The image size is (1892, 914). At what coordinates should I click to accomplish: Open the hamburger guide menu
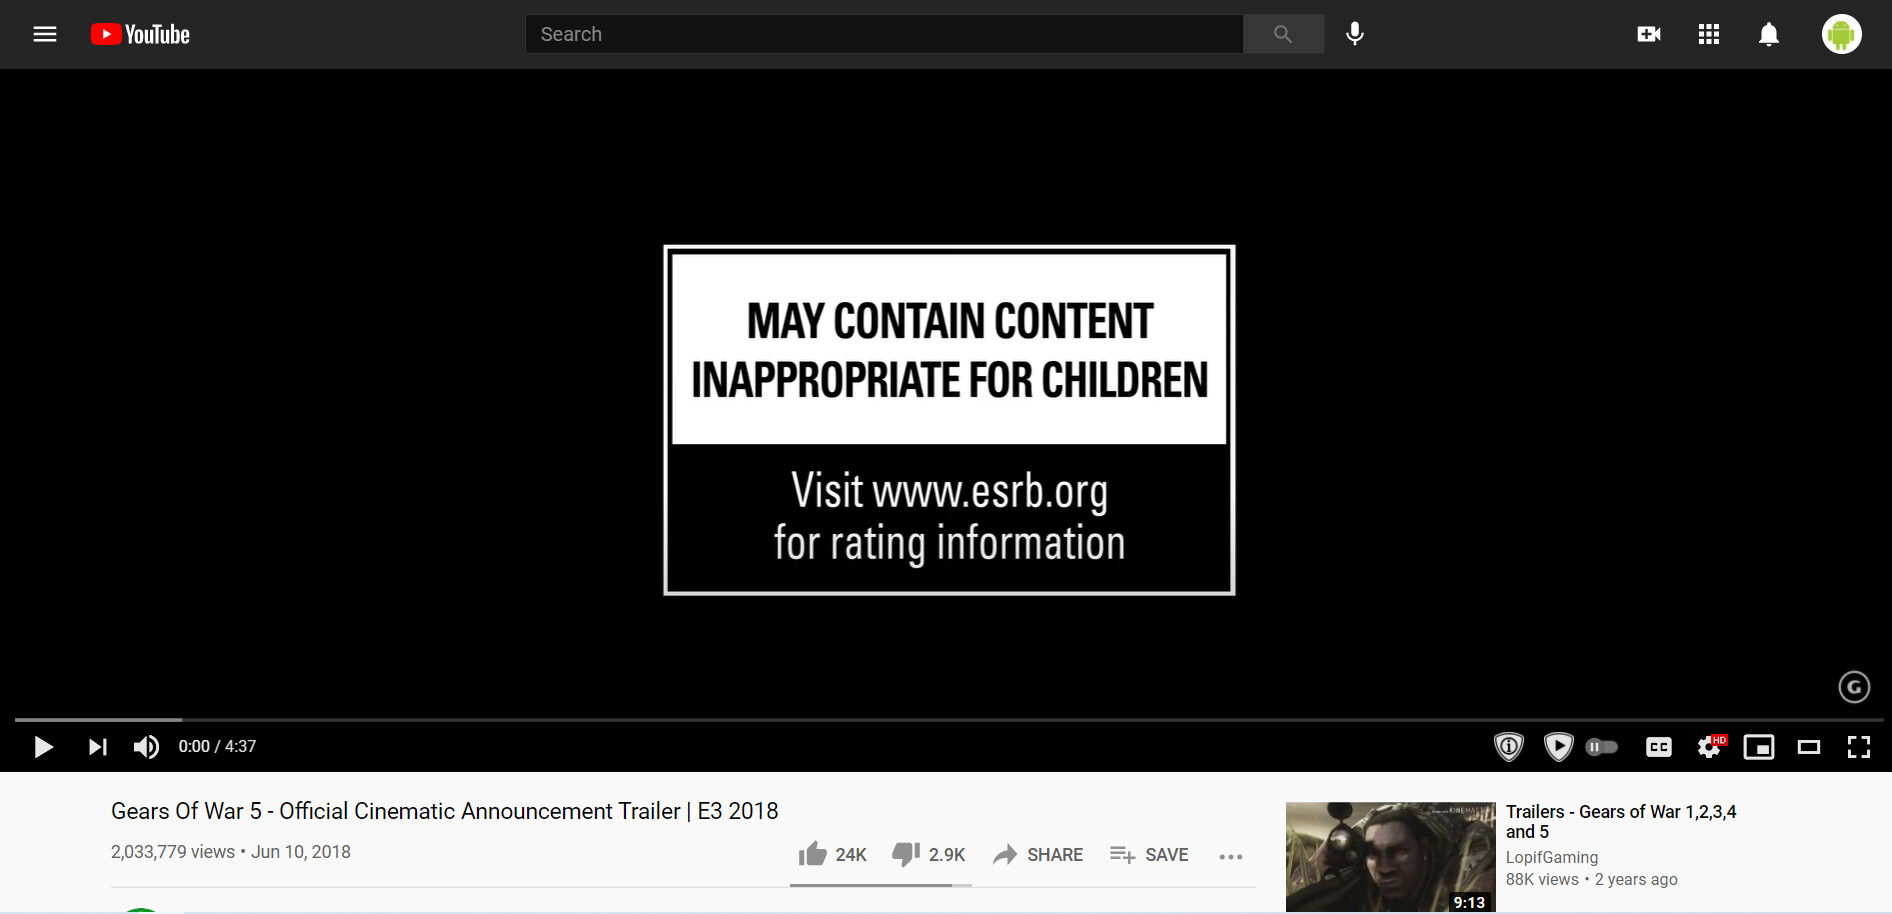tap(45, 34)
